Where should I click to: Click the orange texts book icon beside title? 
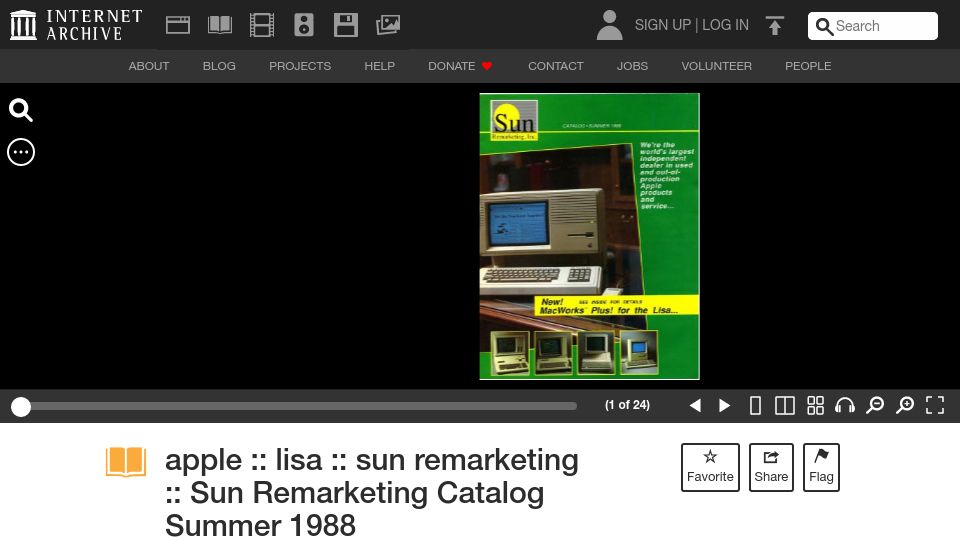(126, 462)
